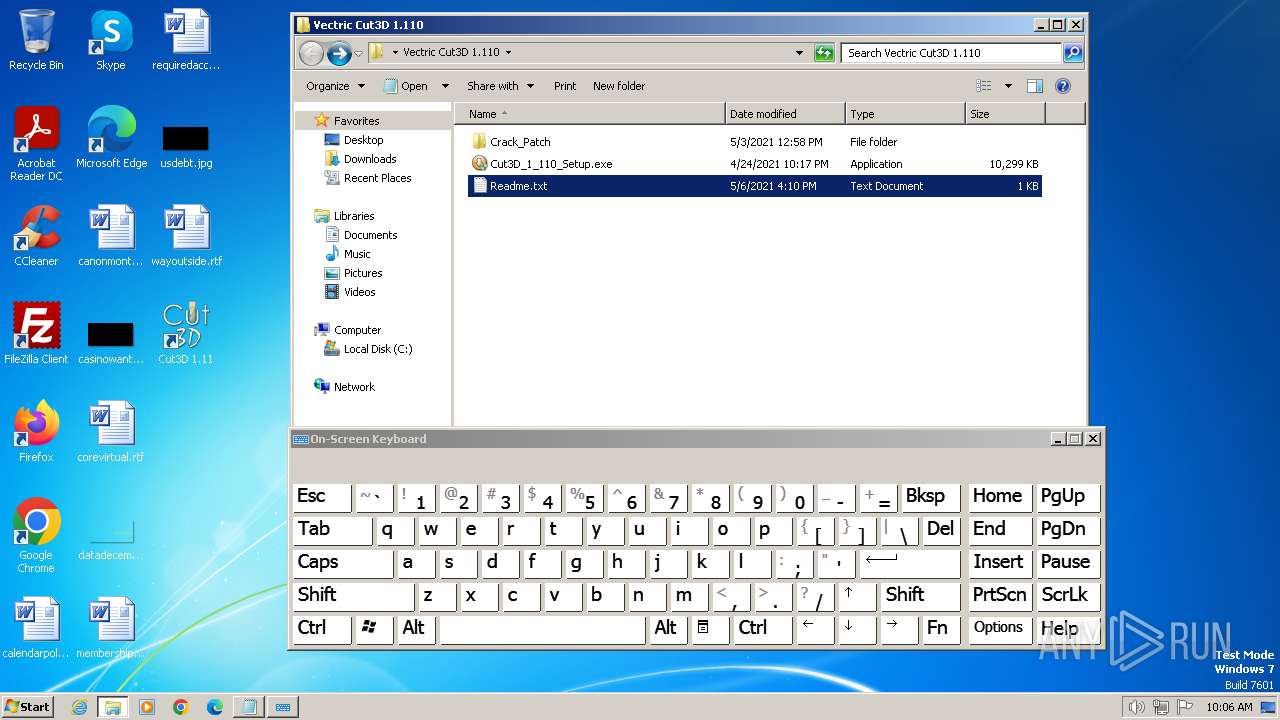Open Explorer Help question mark icon
The height and width of the screenshot is (720, 1280).
tap(1063, 86)
